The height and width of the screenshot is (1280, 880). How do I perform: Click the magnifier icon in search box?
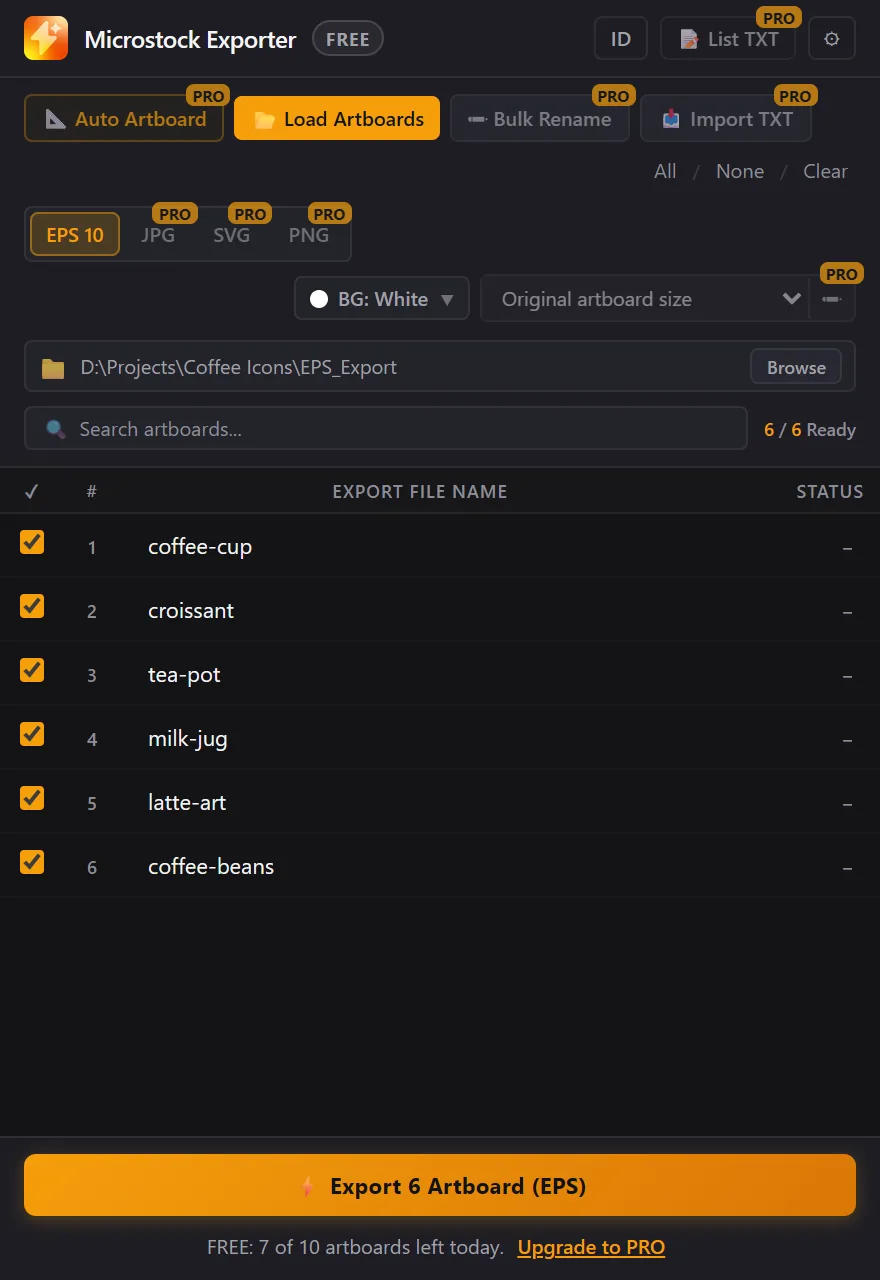[57, 430]
